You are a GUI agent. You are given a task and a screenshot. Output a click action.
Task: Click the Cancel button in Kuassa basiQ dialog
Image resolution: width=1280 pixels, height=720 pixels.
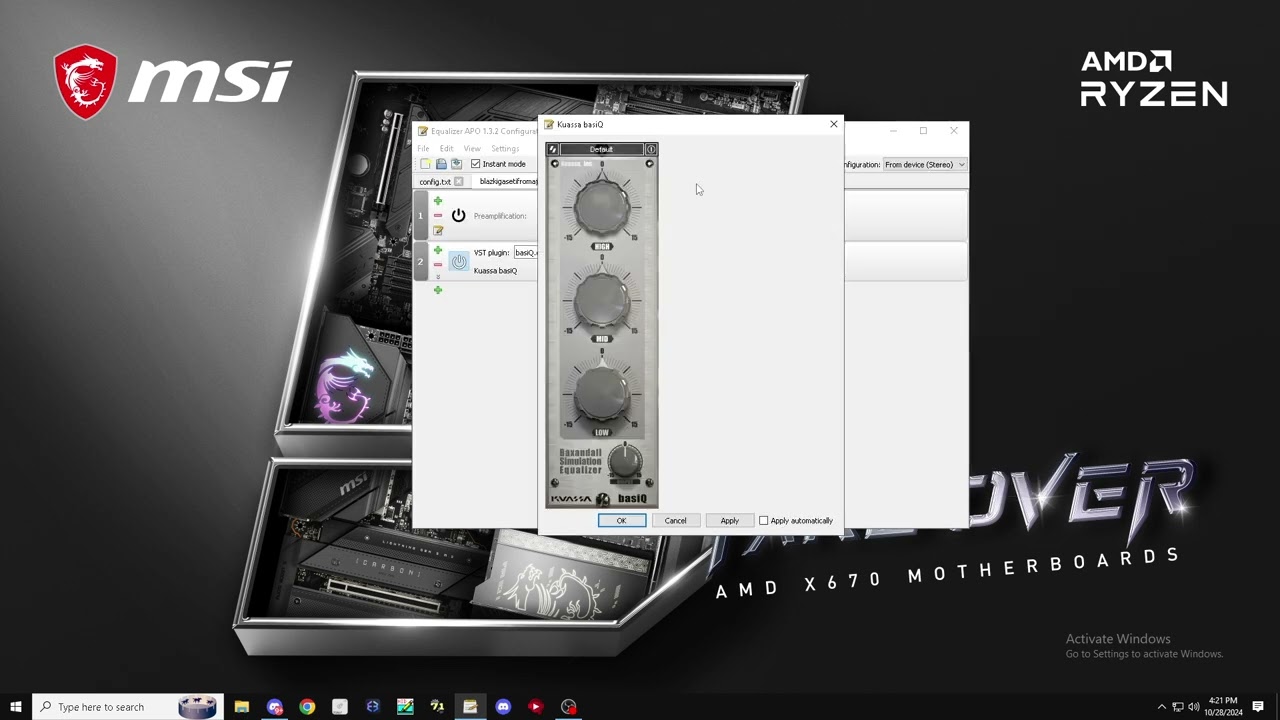coord(675,520)
